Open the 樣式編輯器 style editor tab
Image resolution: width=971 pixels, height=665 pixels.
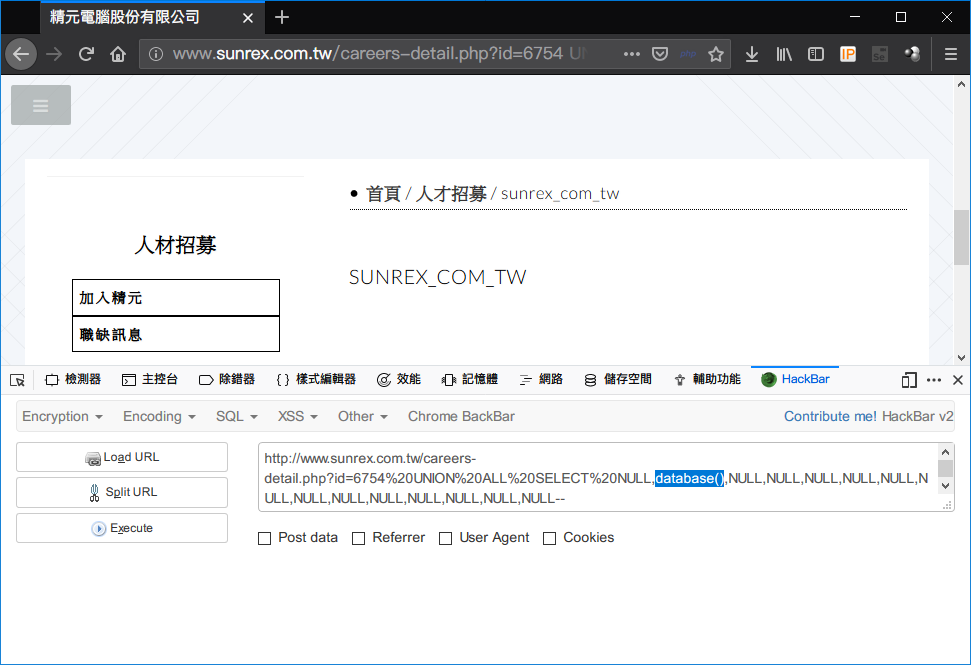click(316, 380)
